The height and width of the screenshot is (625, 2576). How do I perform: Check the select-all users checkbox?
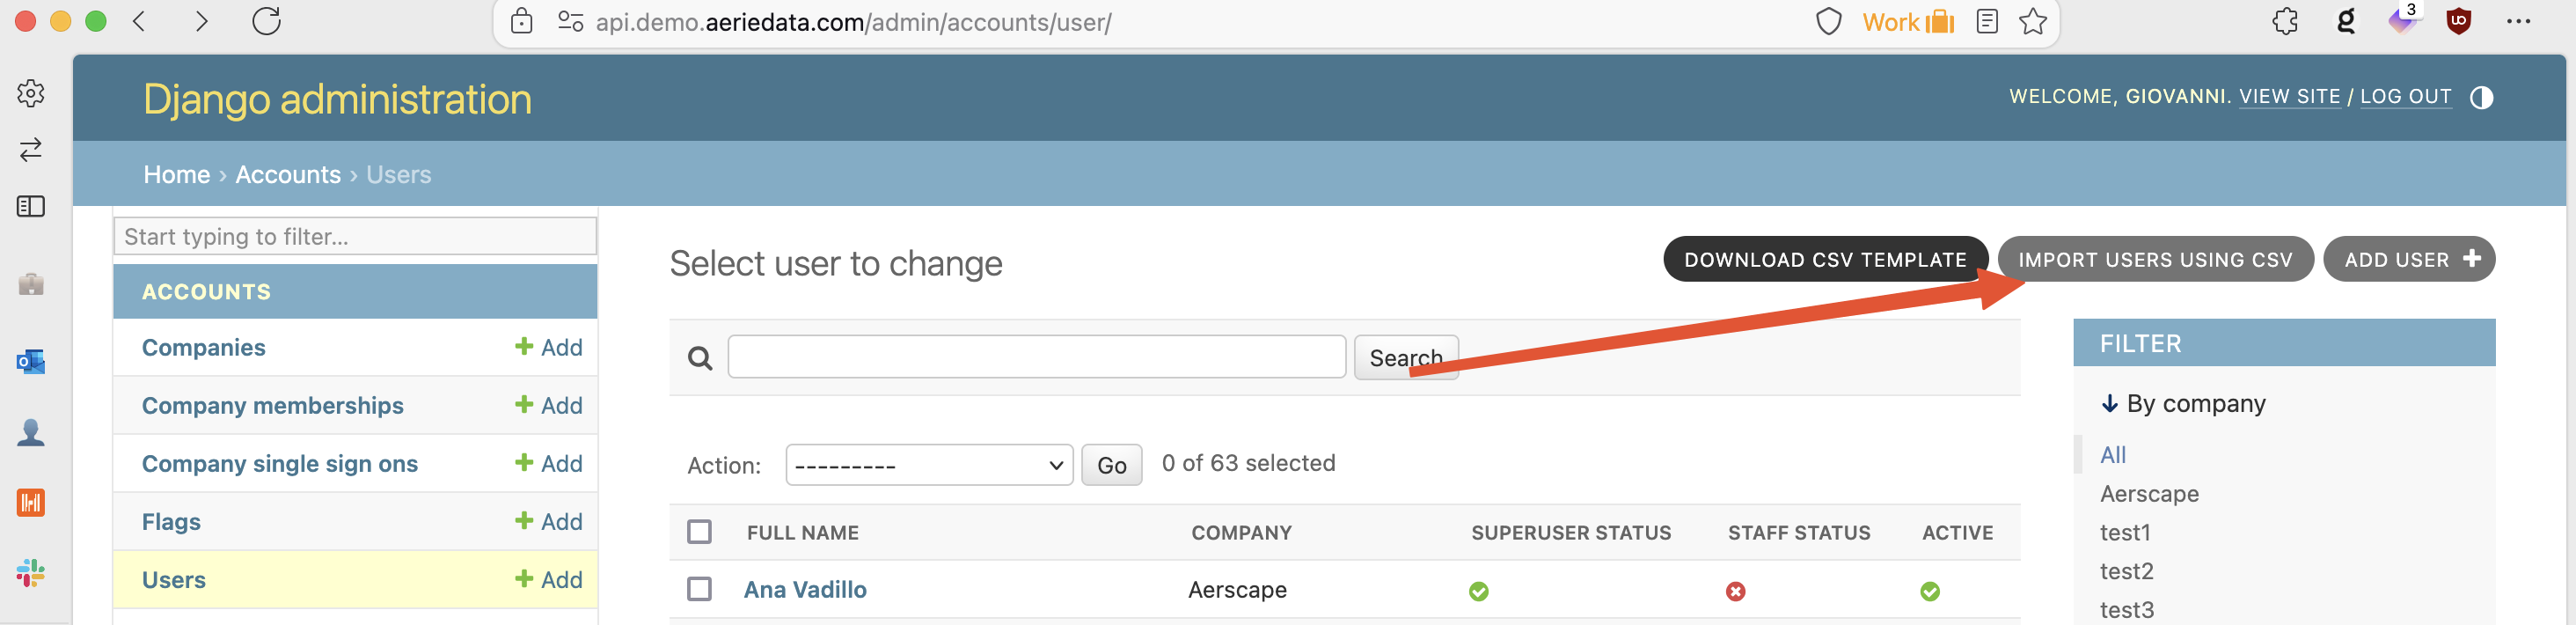tap(700, 532)
